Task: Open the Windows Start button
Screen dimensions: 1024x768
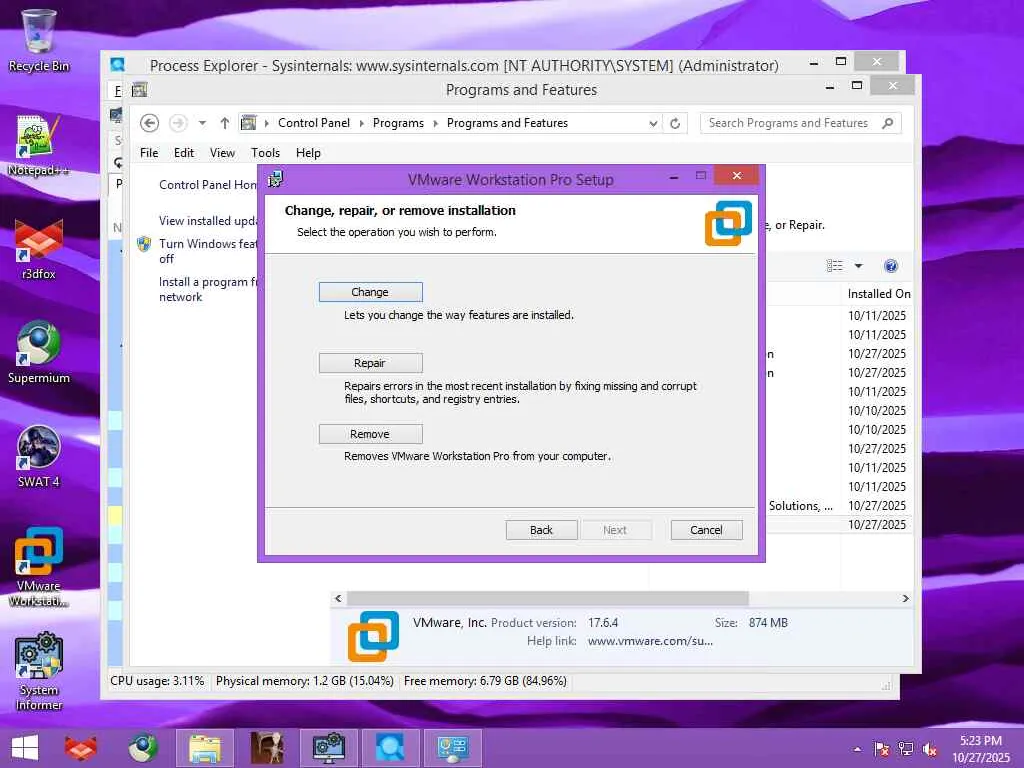Action: [x=25, y=748]
